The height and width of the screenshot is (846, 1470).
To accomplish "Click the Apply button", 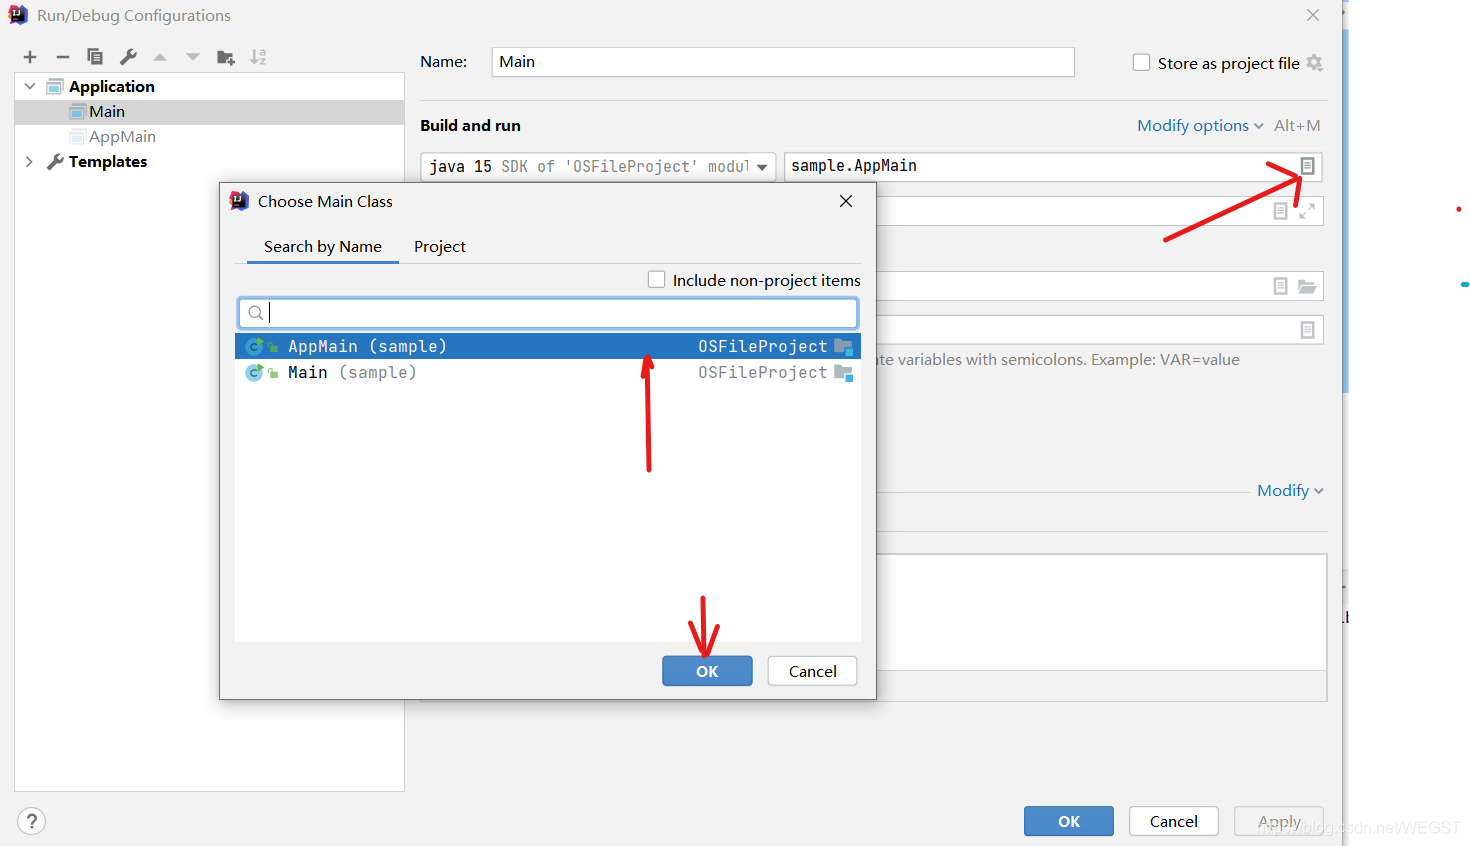I will [1279, 821].
